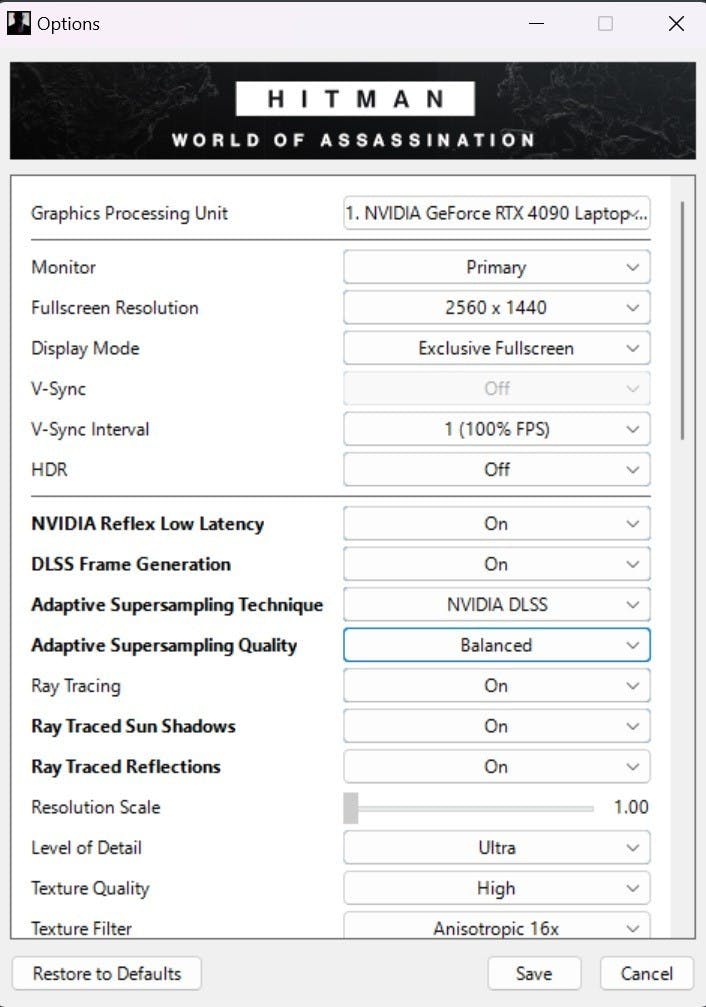Toggle the HDR Off setting
This screenshot has width=706, height=1007.
497,469
